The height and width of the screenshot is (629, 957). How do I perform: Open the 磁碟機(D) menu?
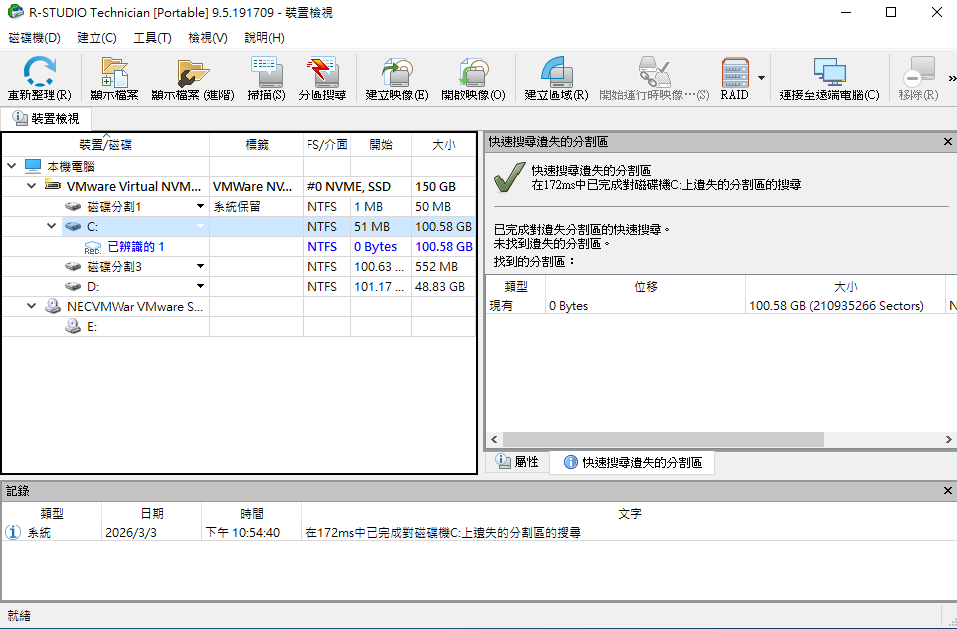[34, 38]
